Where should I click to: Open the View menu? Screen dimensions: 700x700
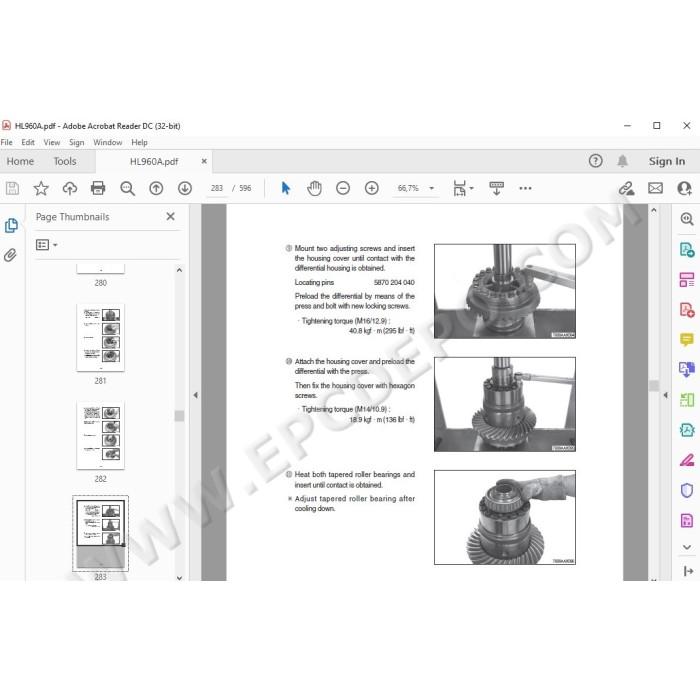(x=52, y=142)
